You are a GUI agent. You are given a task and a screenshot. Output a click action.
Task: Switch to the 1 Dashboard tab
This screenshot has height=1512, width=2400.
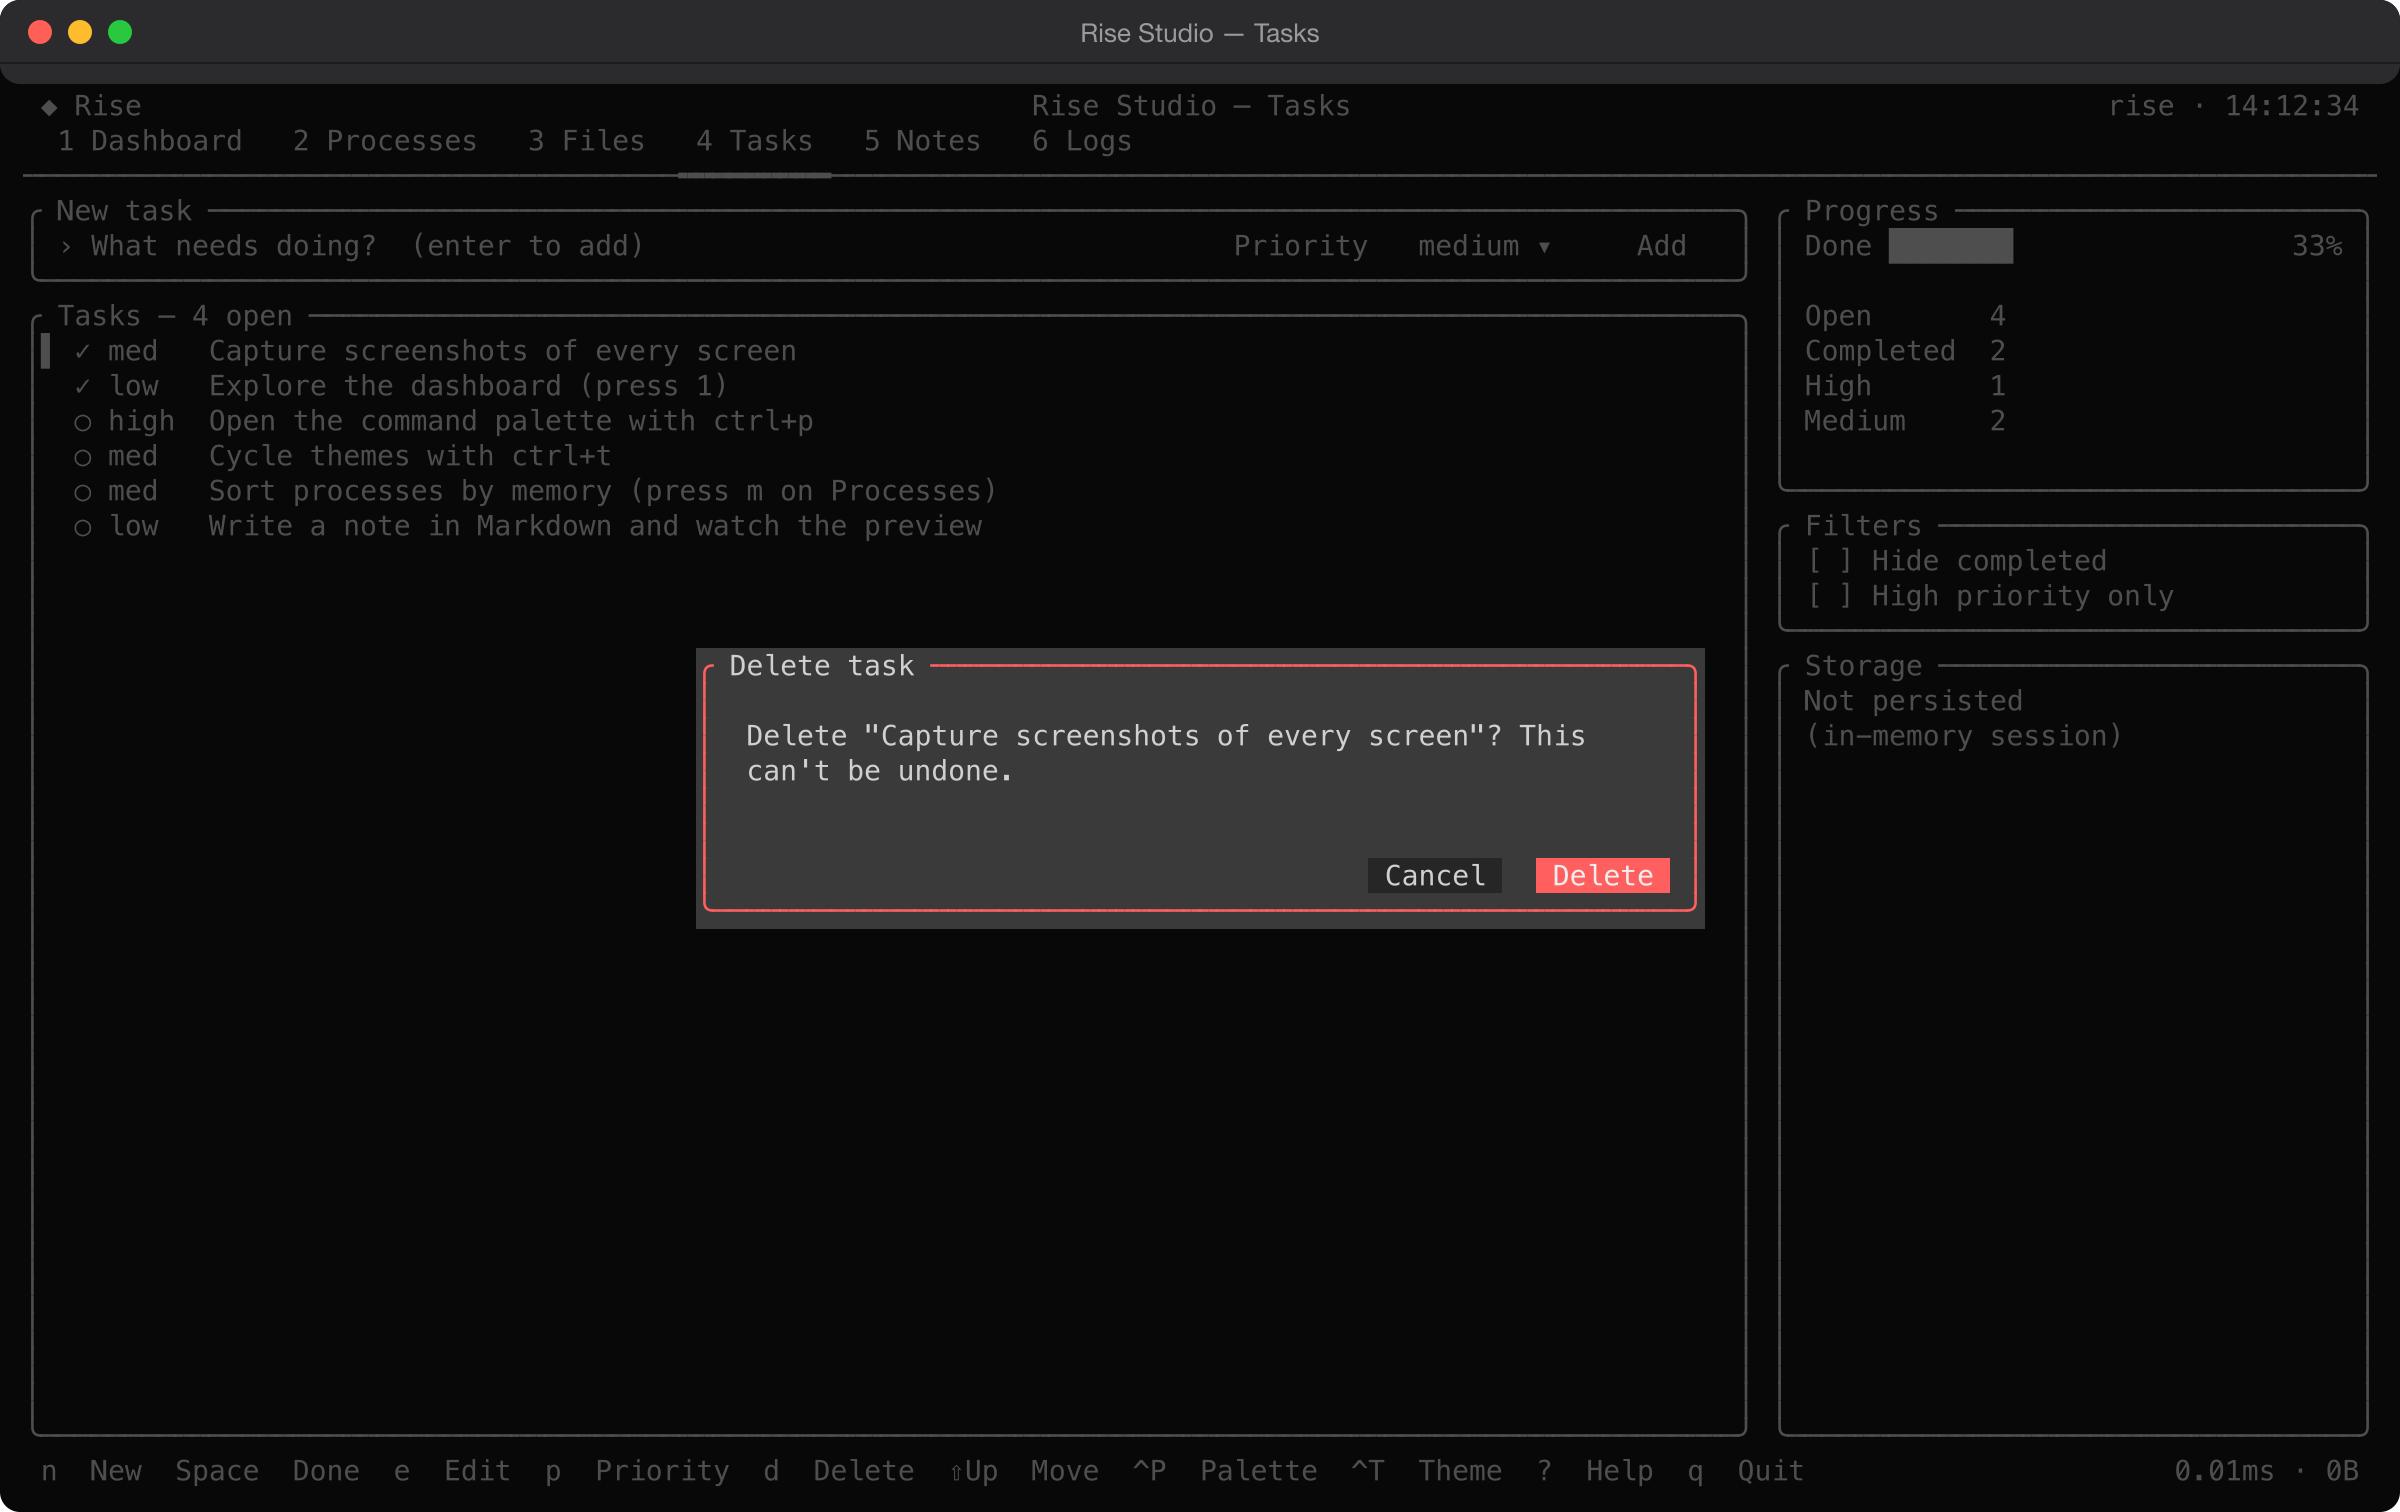click(x=150, y=141)
